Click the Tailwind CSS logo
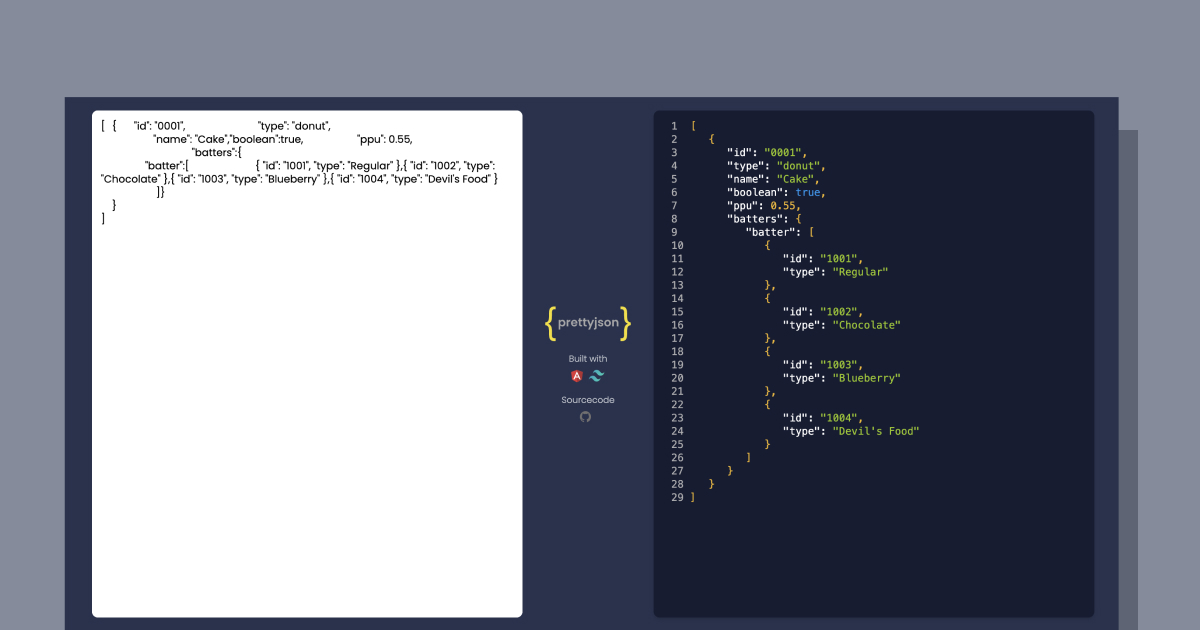The width and height of the screenshot is (1200, 630). (596, 377)
